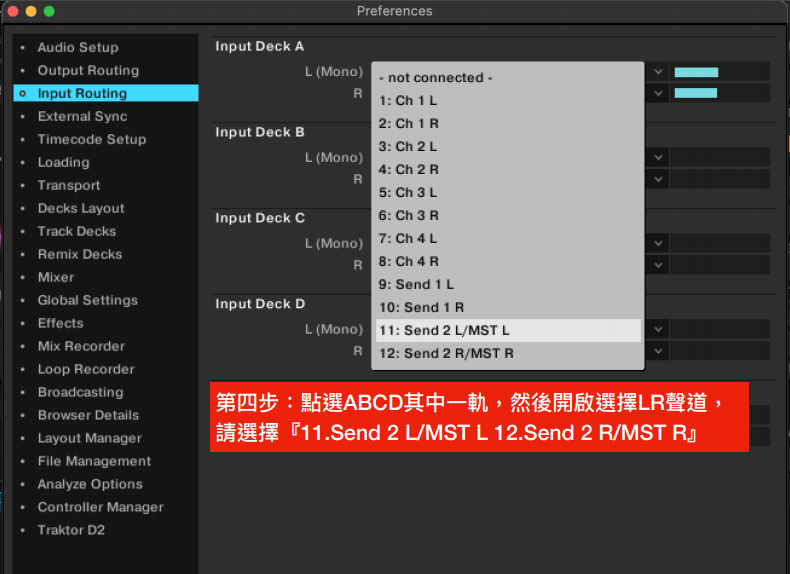Click the Input Deck C heading
Viewport: 790px width, 574px height.
(260, 218)
